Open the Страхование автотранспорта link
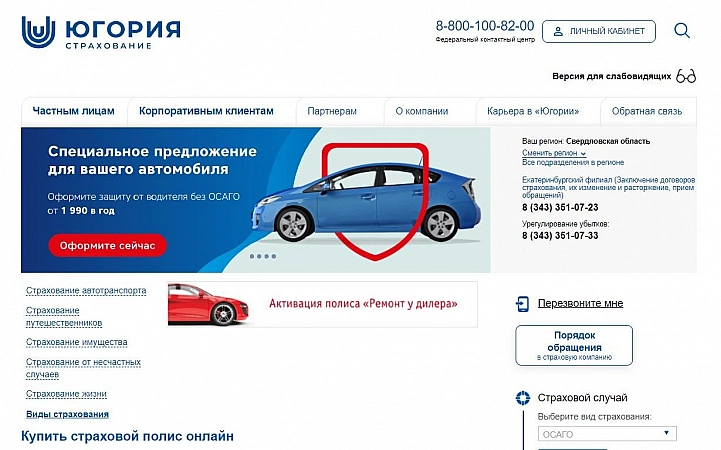 pyautogui.click(x=86, y=291)
